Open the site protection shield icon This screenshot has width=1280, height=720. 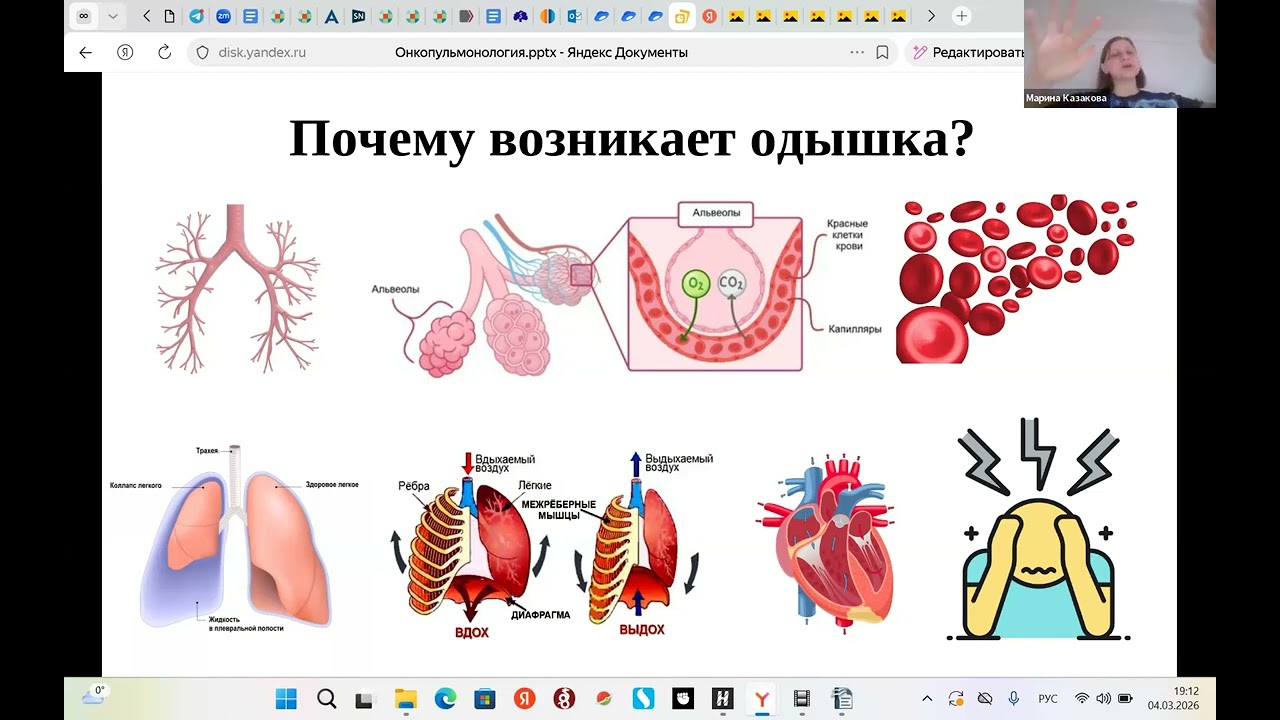[202, 53]
